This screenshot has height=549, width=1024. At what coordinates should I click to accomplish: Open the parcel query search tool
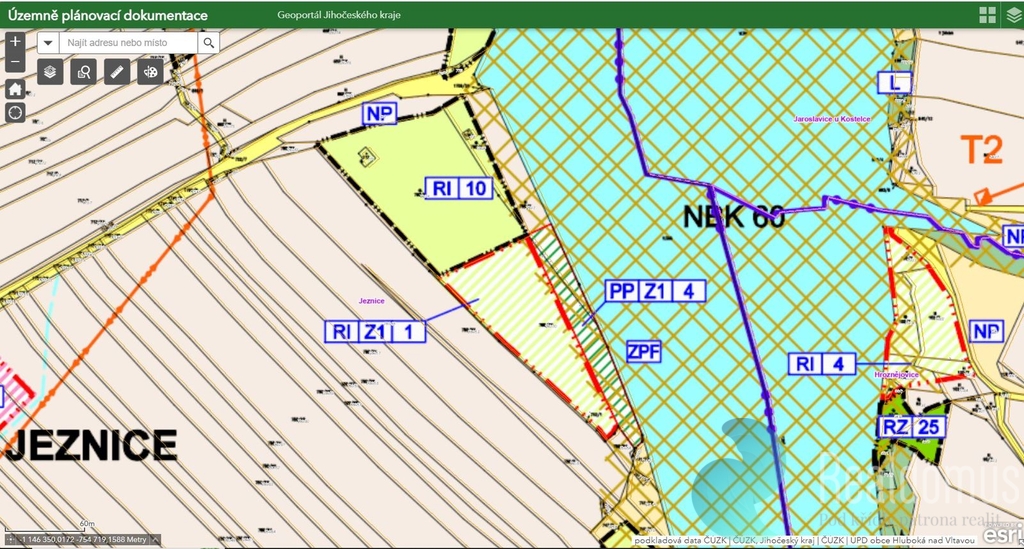84,72
